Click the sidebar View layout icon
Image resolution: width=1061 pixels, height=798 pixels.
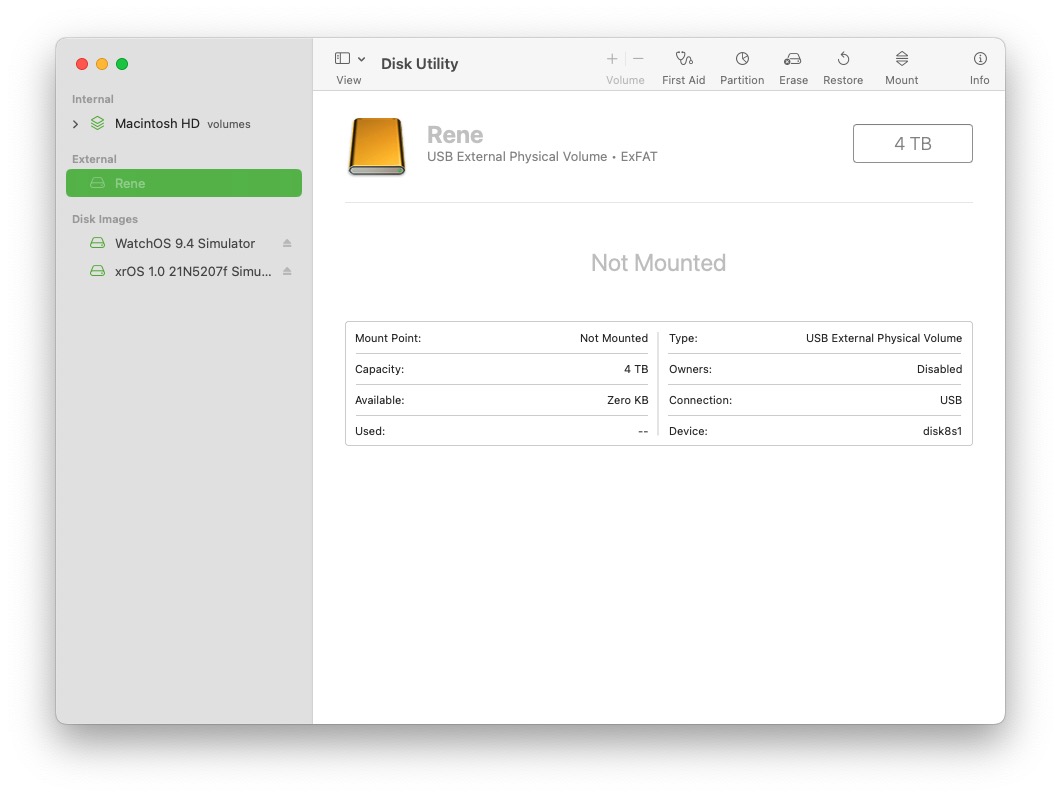341,58
